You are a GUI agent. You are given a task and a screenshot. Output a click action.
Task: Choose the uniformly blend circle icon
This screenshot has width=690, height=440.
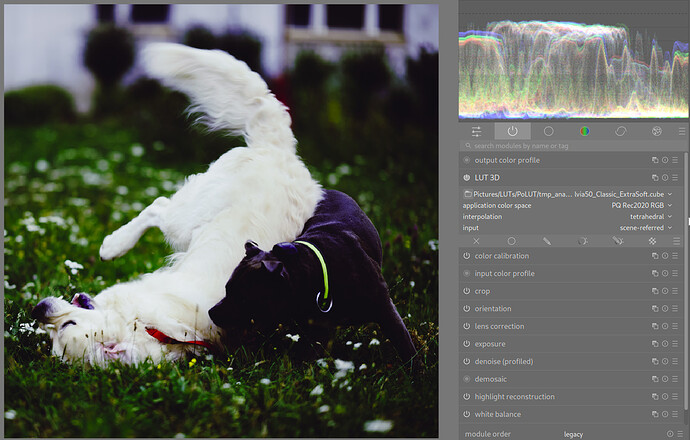[x=511, y=241]
